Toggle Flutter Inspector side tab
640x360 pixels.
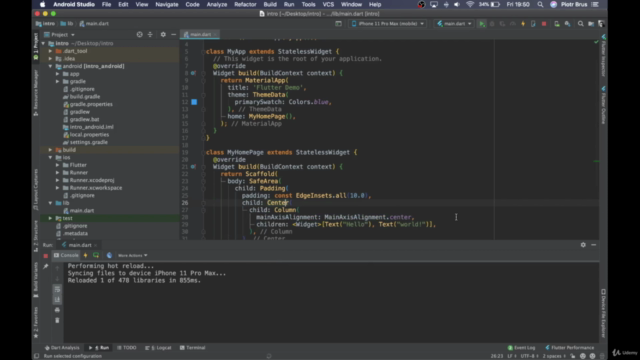(603, 55)
